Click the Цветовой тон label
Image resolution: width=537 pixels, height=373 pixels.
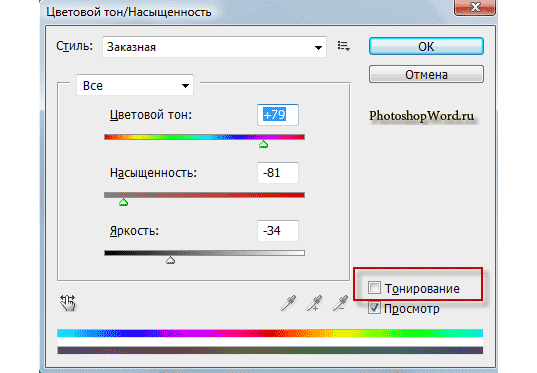[151, 115]
